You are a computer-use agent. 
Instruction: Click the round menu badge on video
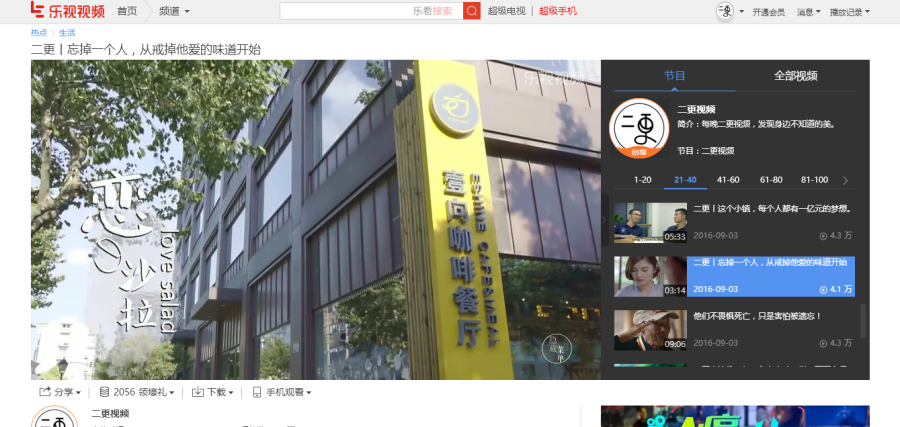tap(556, 348)
